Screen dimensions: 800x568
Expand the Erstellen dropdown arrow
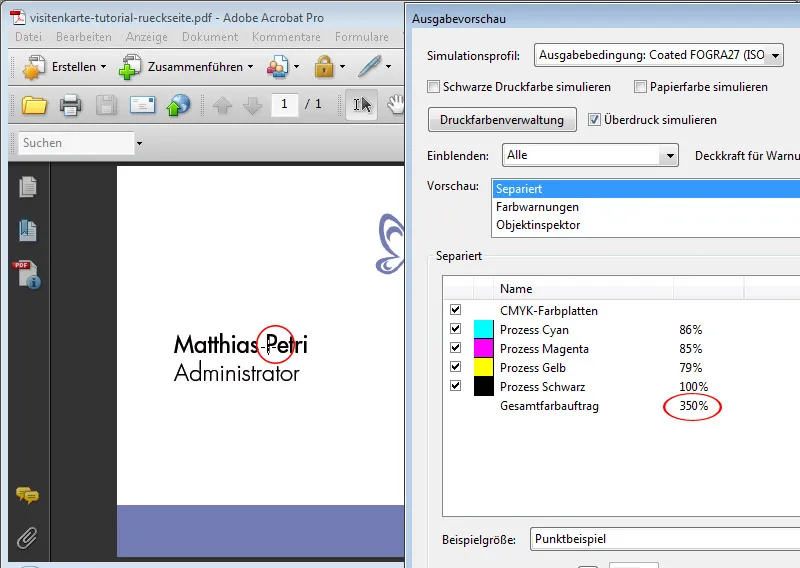pos(104,67)
